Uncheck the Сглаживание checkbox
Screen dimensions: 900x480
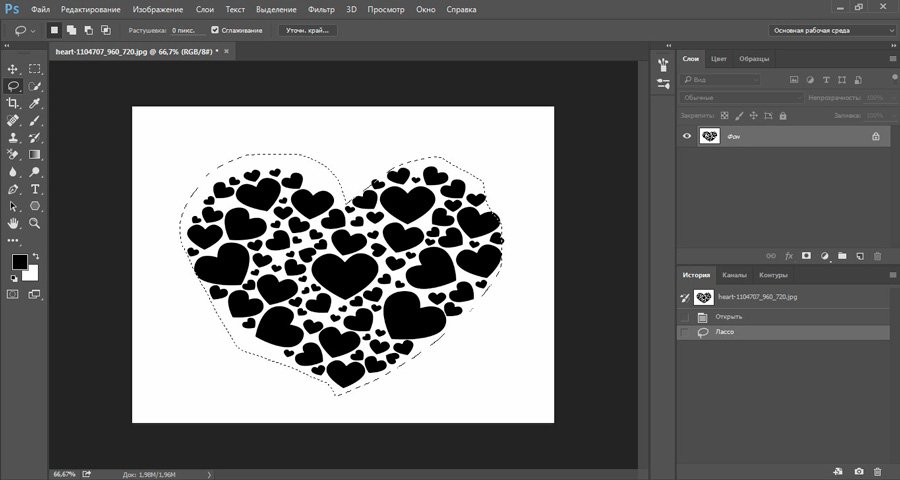[x=216, y=31]
